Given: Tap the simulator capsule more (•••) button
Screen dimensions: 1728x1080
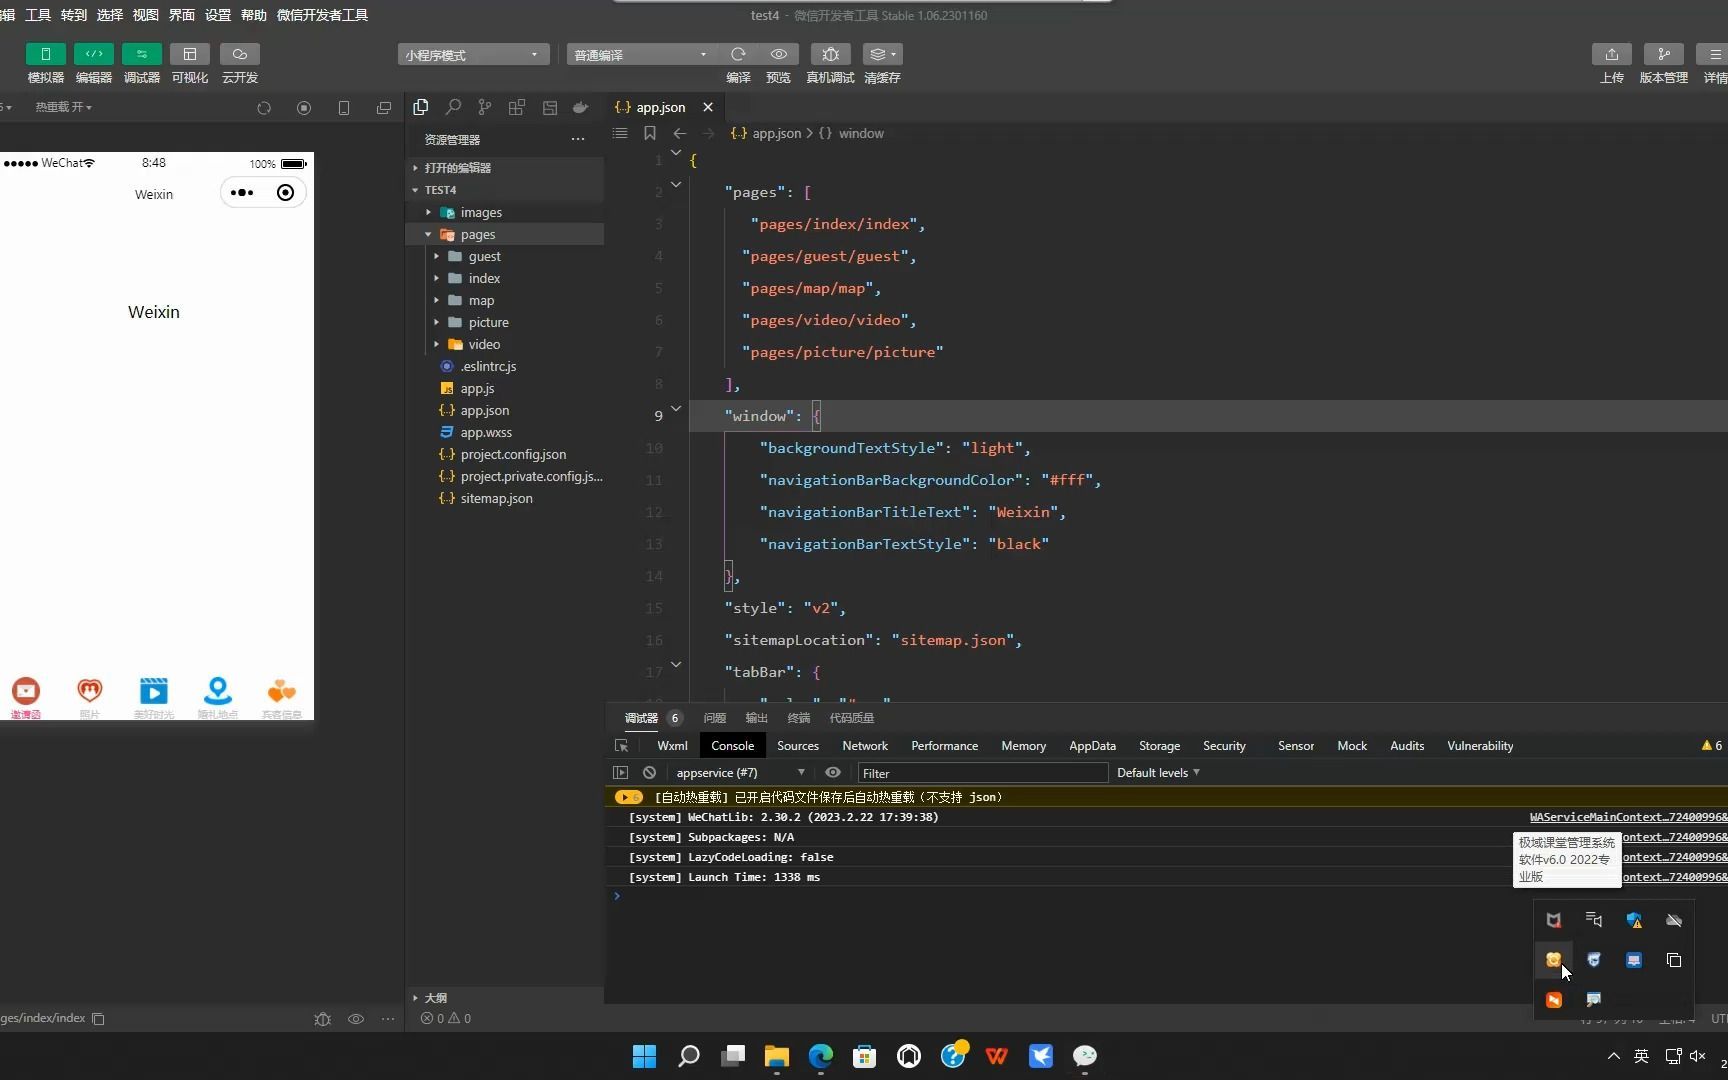Looking at the screenshot, I should (x=242, y=193).
